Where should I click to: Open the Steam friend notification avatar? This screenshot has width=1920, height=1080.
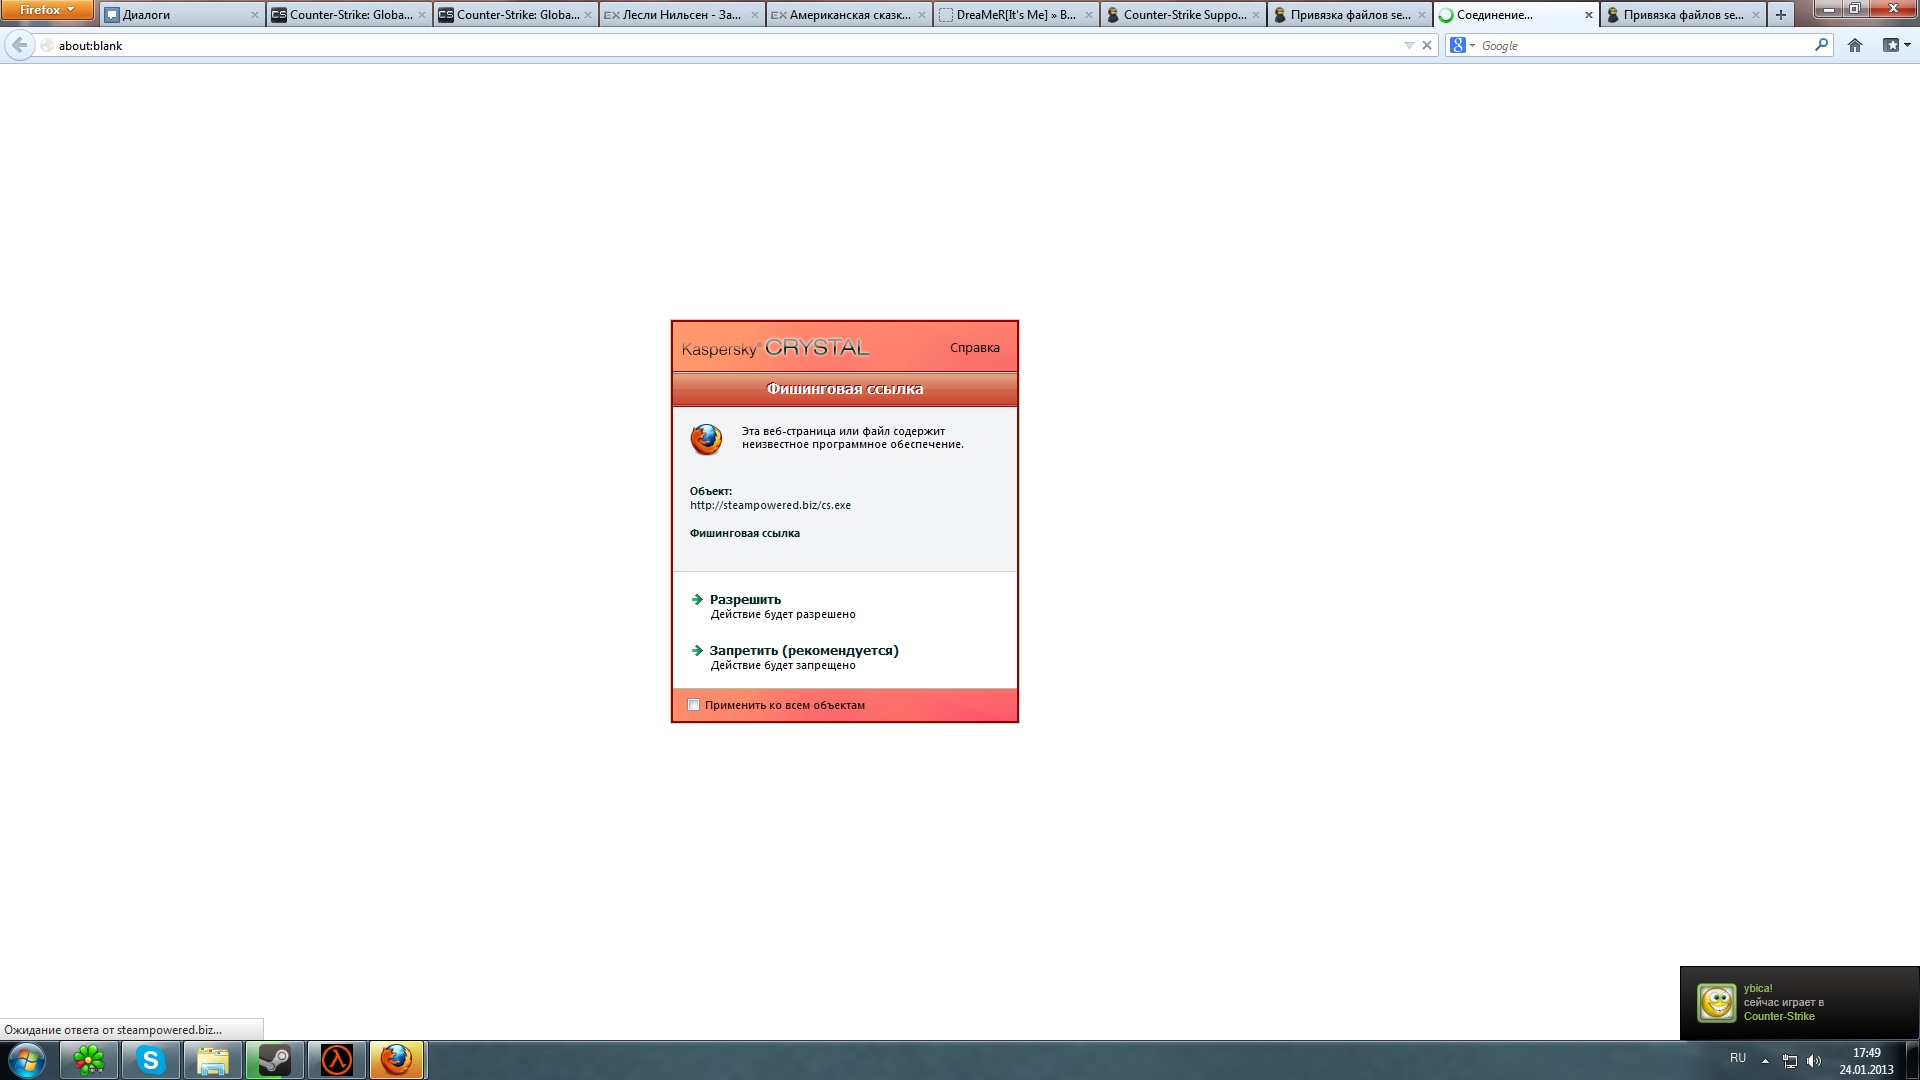tap(1717, 1003)
